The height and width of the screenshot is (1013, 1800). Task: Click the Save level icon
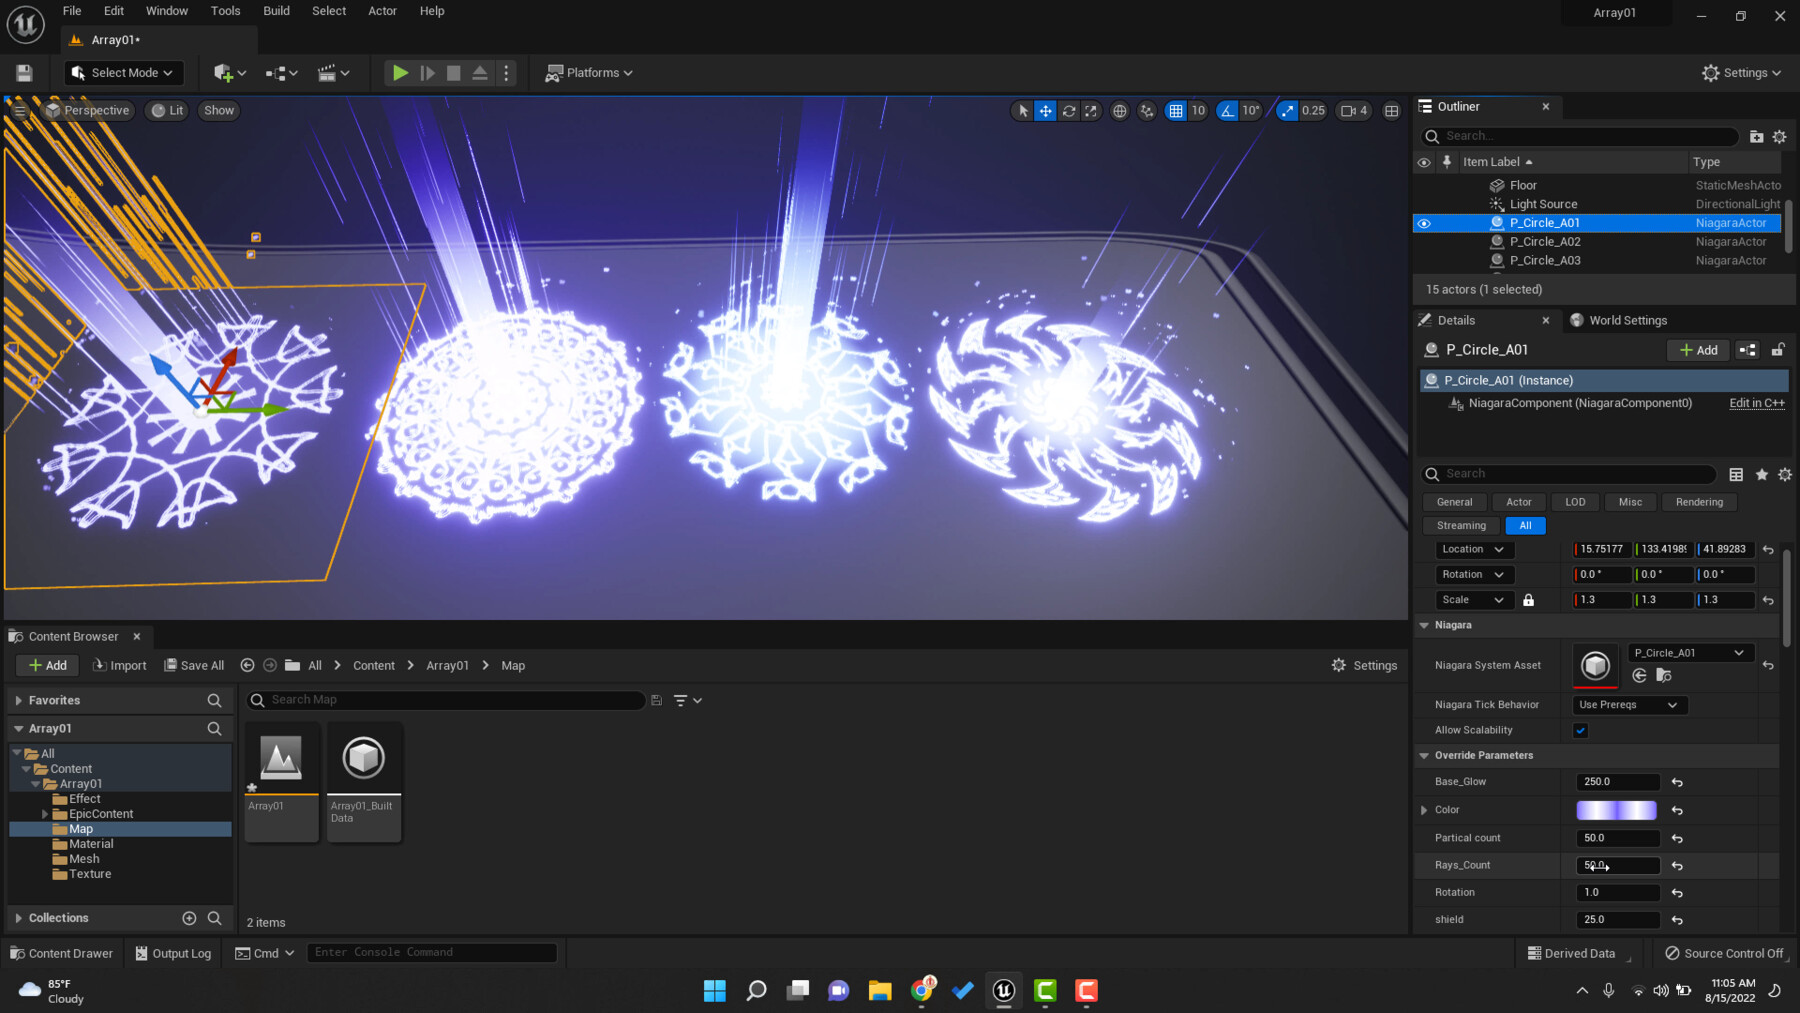click(23, 72)
